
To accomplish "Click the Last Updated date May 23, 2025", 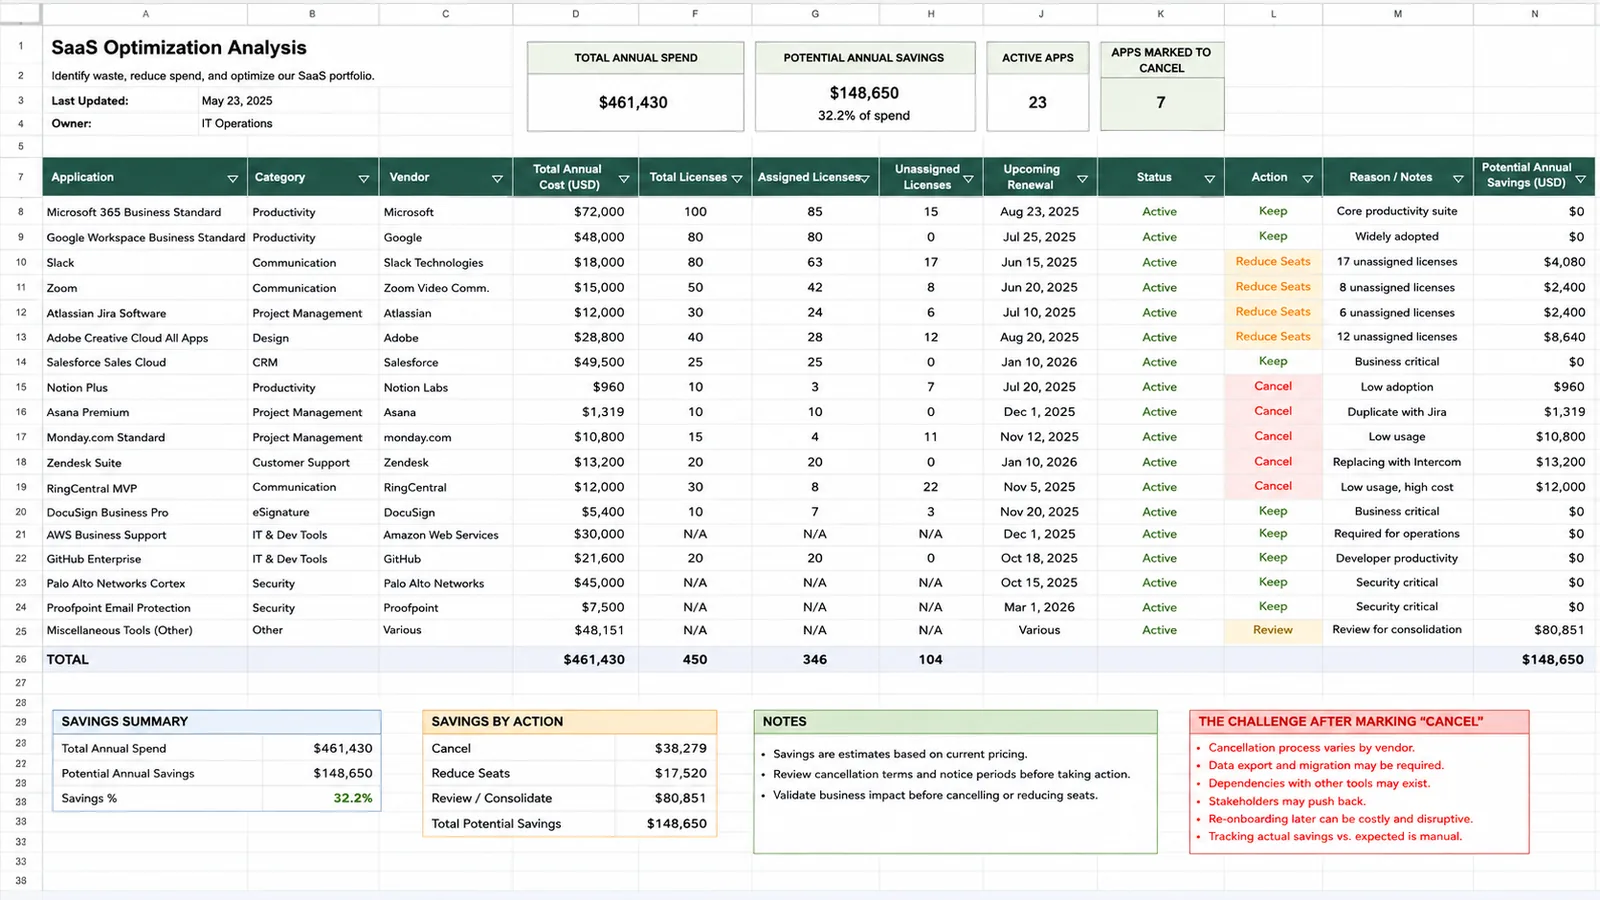I will click(237, 101).
